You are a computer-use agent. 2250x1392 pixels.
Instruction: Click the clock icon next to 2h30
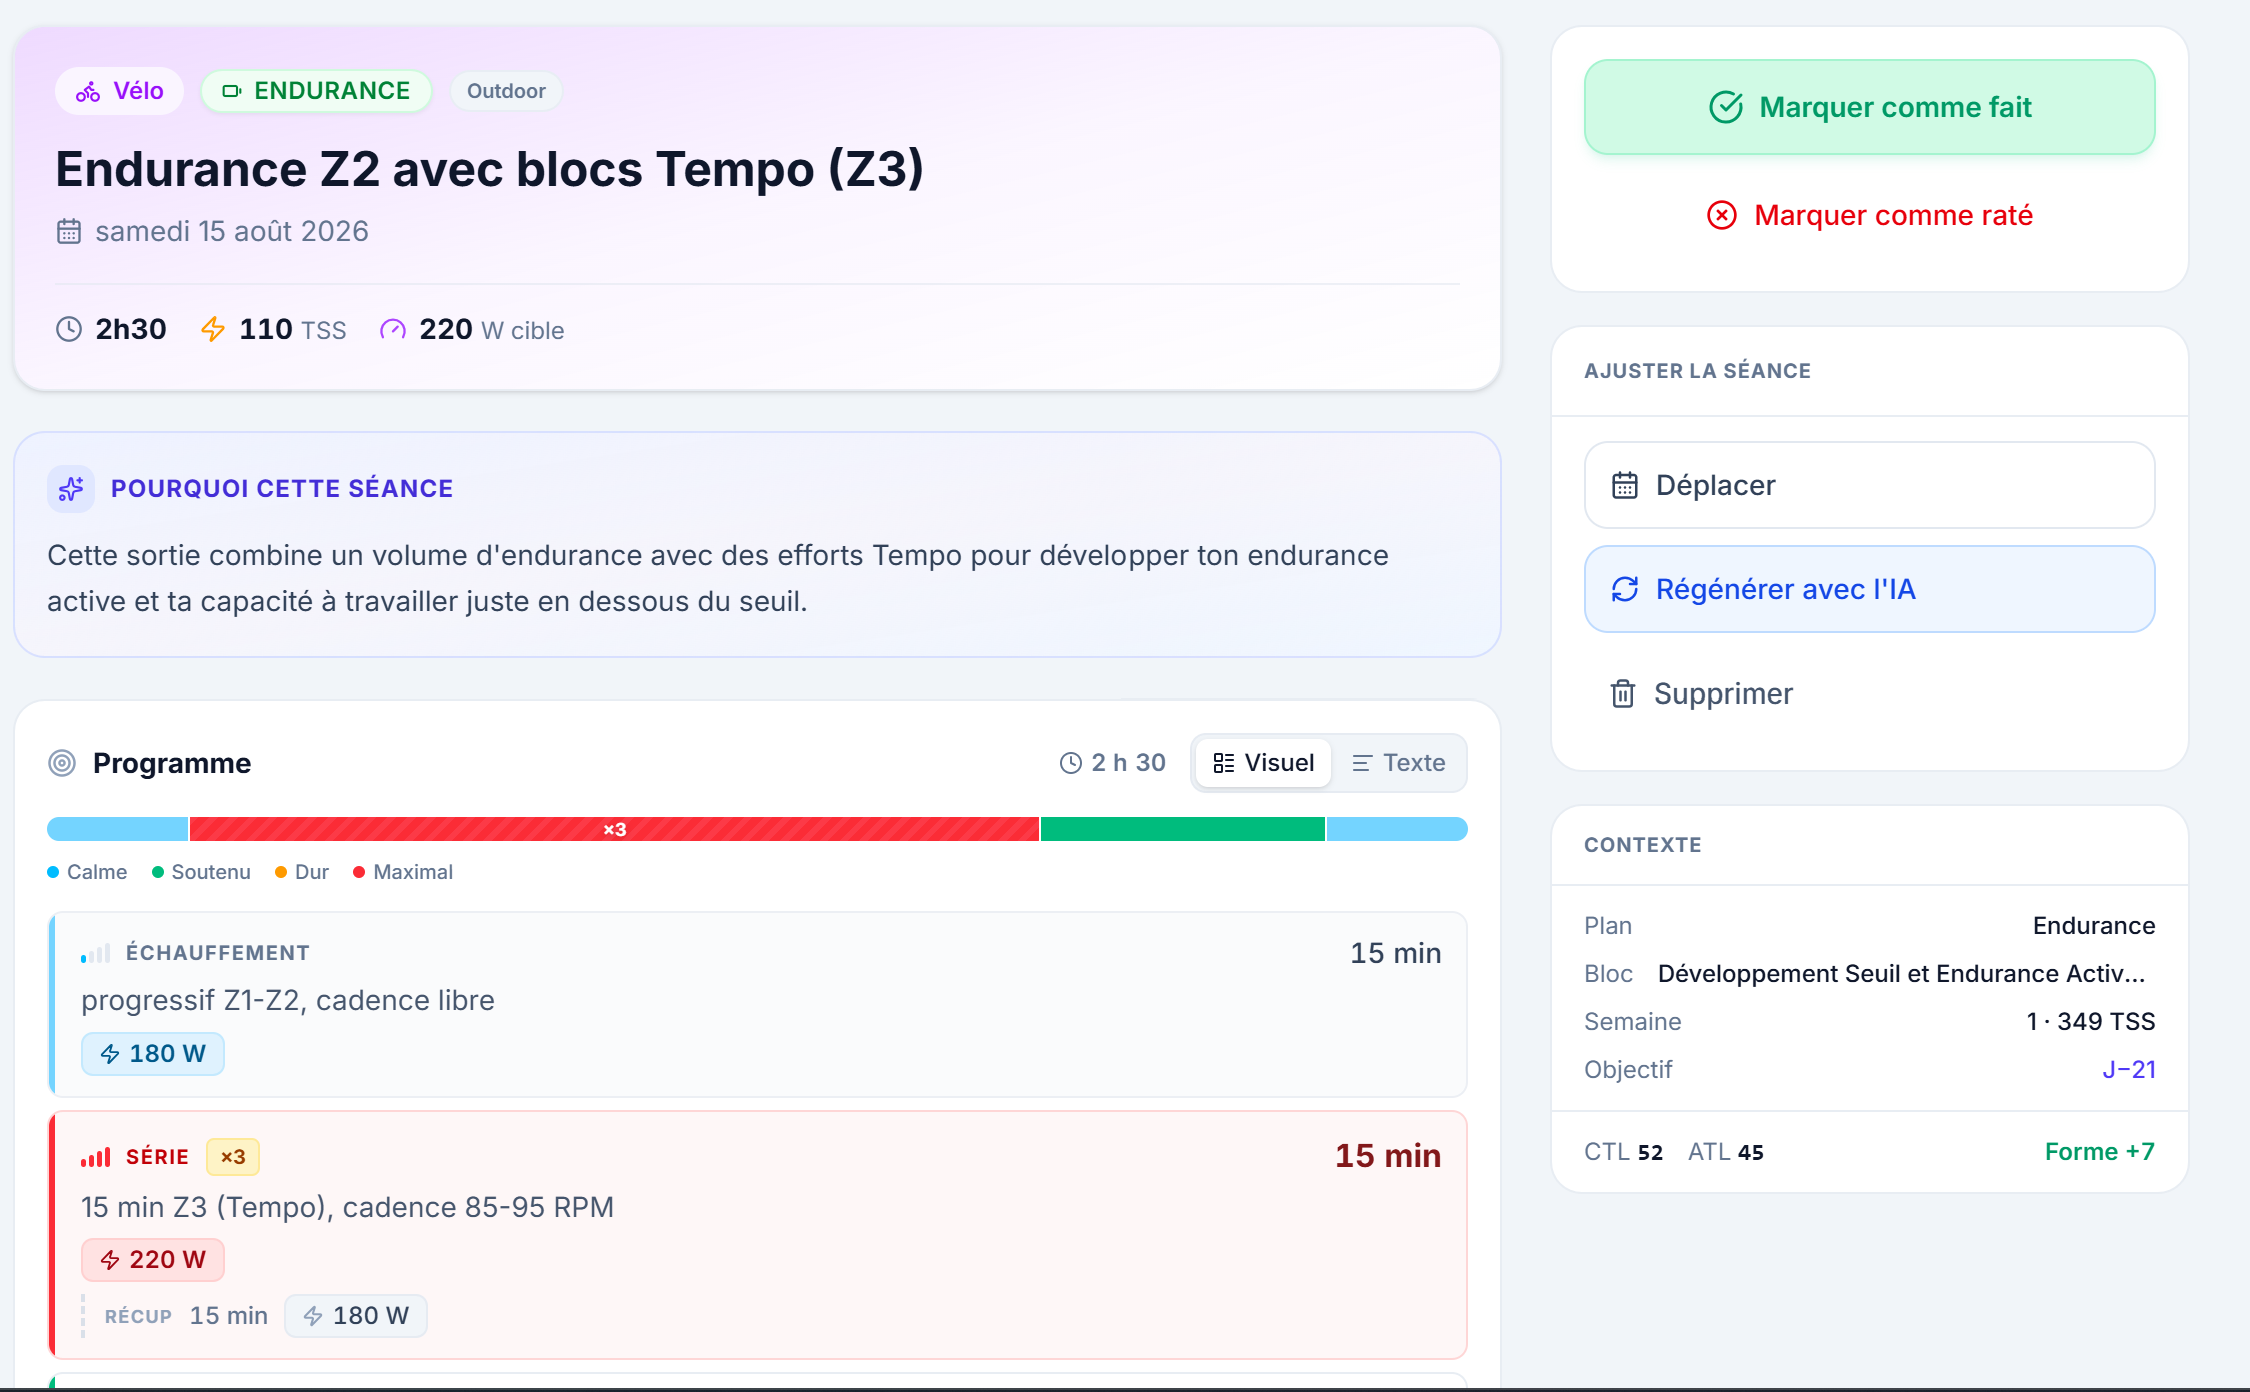coord(68,329)
